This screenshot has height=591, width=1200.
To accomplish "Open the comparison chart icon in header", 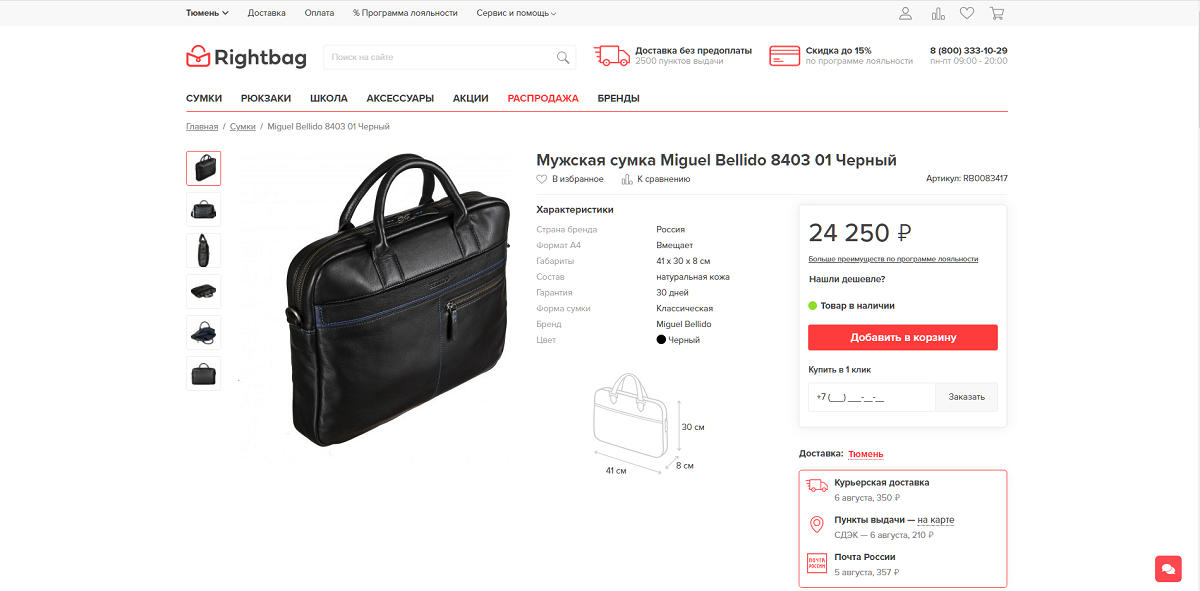I will (938, 13).
